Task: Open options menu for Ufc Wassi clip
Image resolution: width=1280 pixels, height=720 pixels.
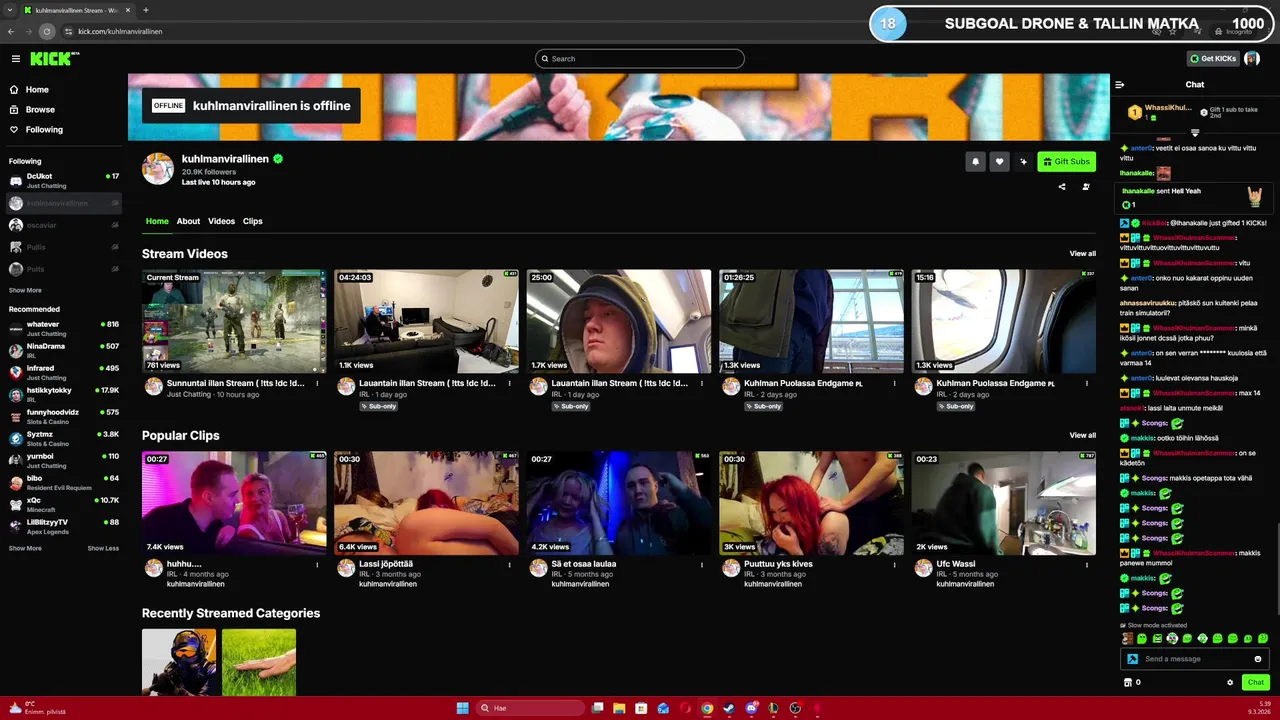Action: coord(1087,564)
